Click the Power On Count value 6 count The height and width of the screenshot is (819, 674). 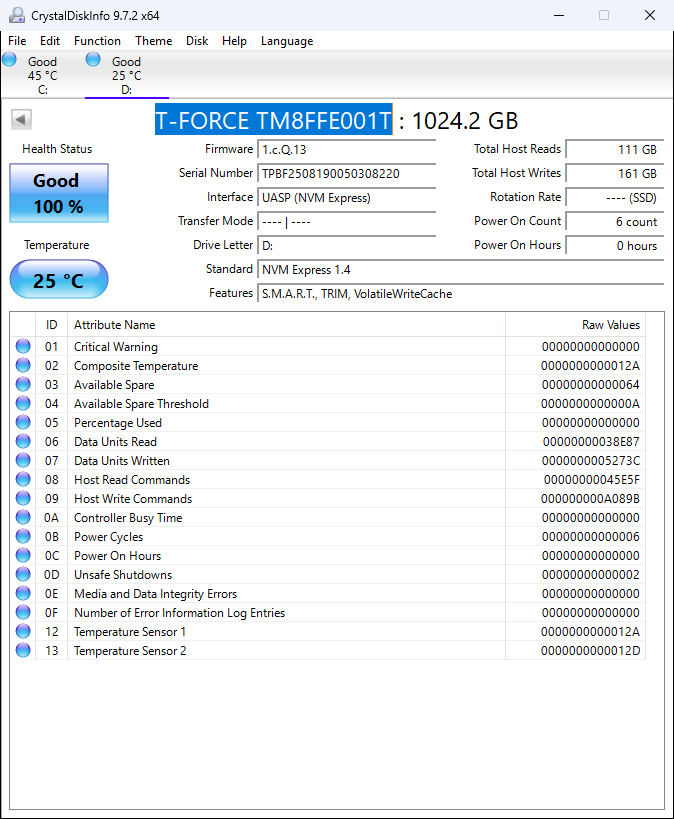coord(615,222)
